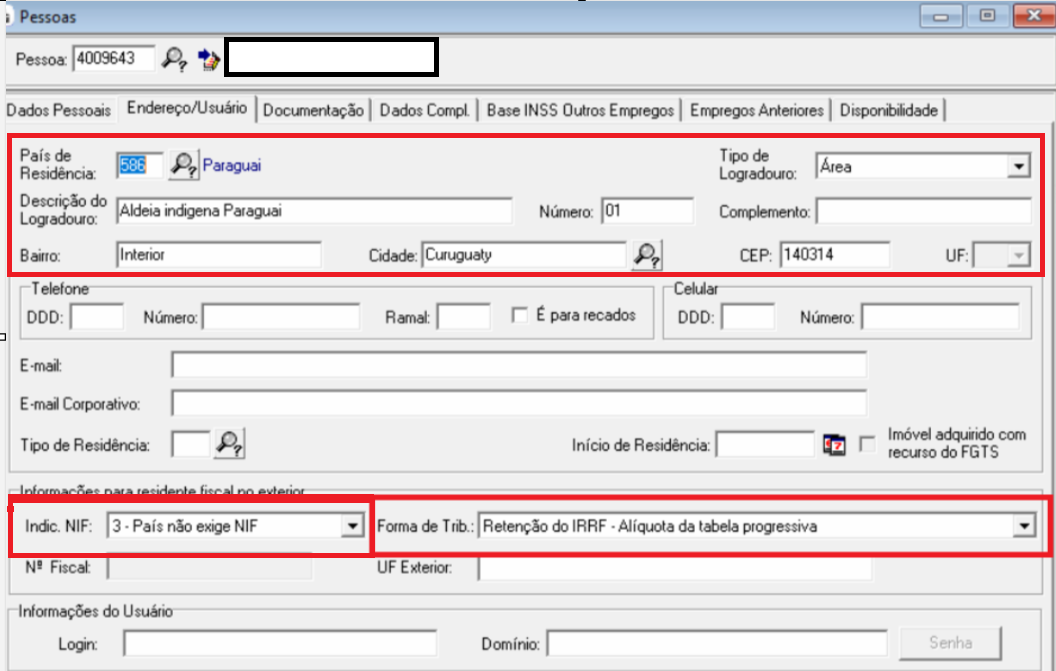Open the Indic. NIF dropdown
Screen dimensions: 1056x671
[x=351, y=525]
